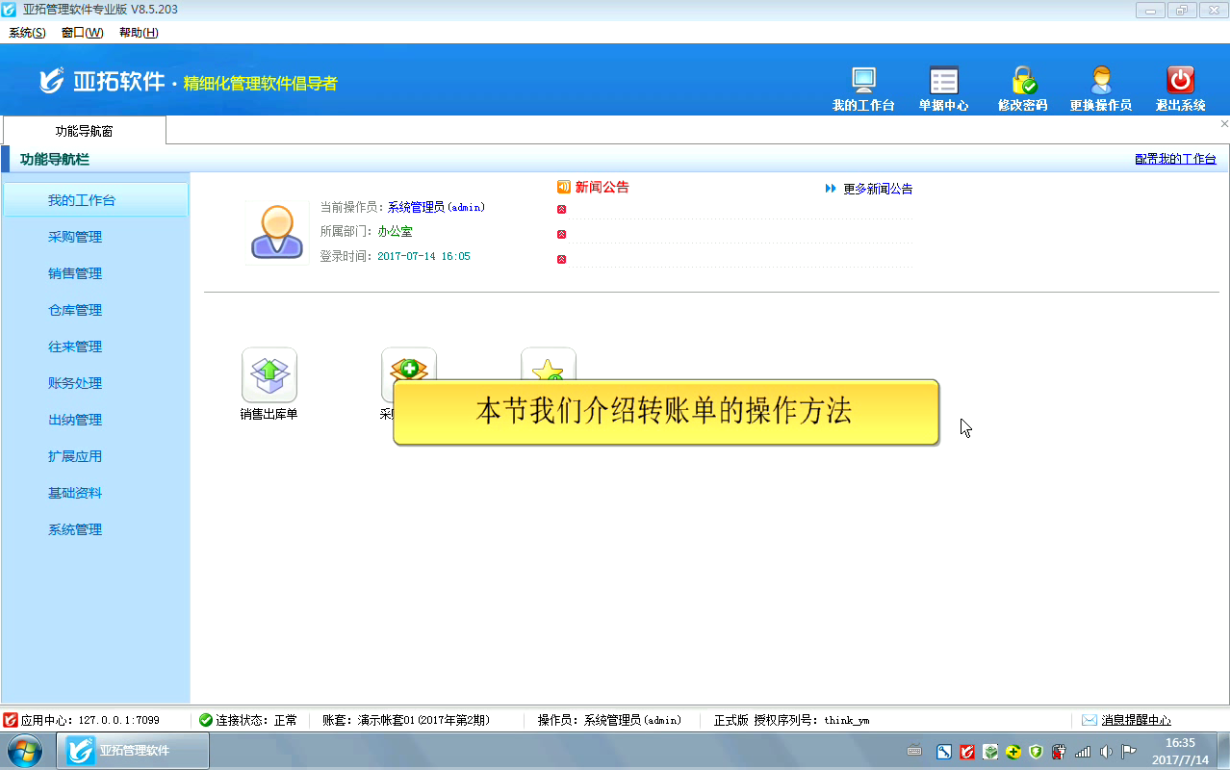The height and width of the screenshot is (770, 1230).
Task: Open the 帮助(H) menu
Action: (138, 33)
